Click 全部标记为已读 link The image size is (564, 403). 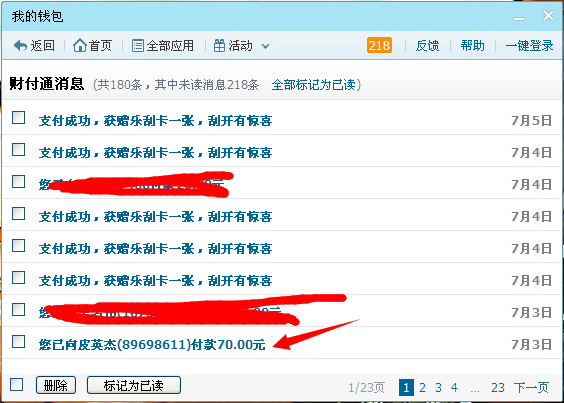click(314, 85)
